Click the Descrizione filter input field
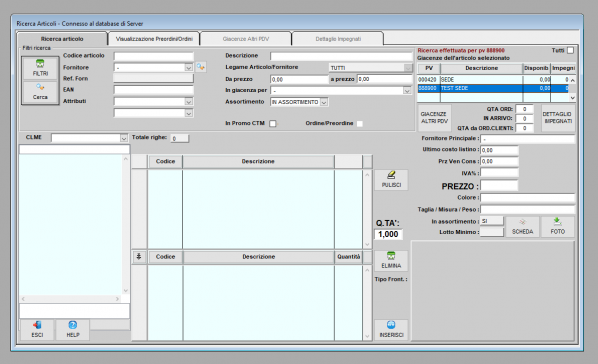This screenshot has width=598, height=364. 341,56
